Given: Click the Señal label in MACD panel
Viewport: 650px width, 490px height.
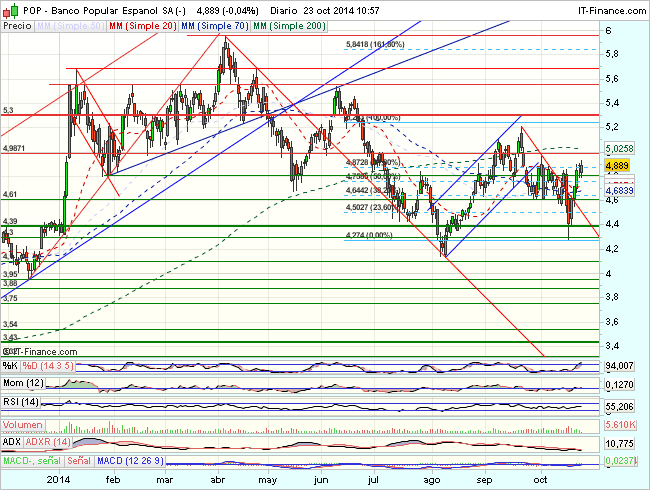Looking at the screenshot, I should pyautogui.click(x=79, y=461).
